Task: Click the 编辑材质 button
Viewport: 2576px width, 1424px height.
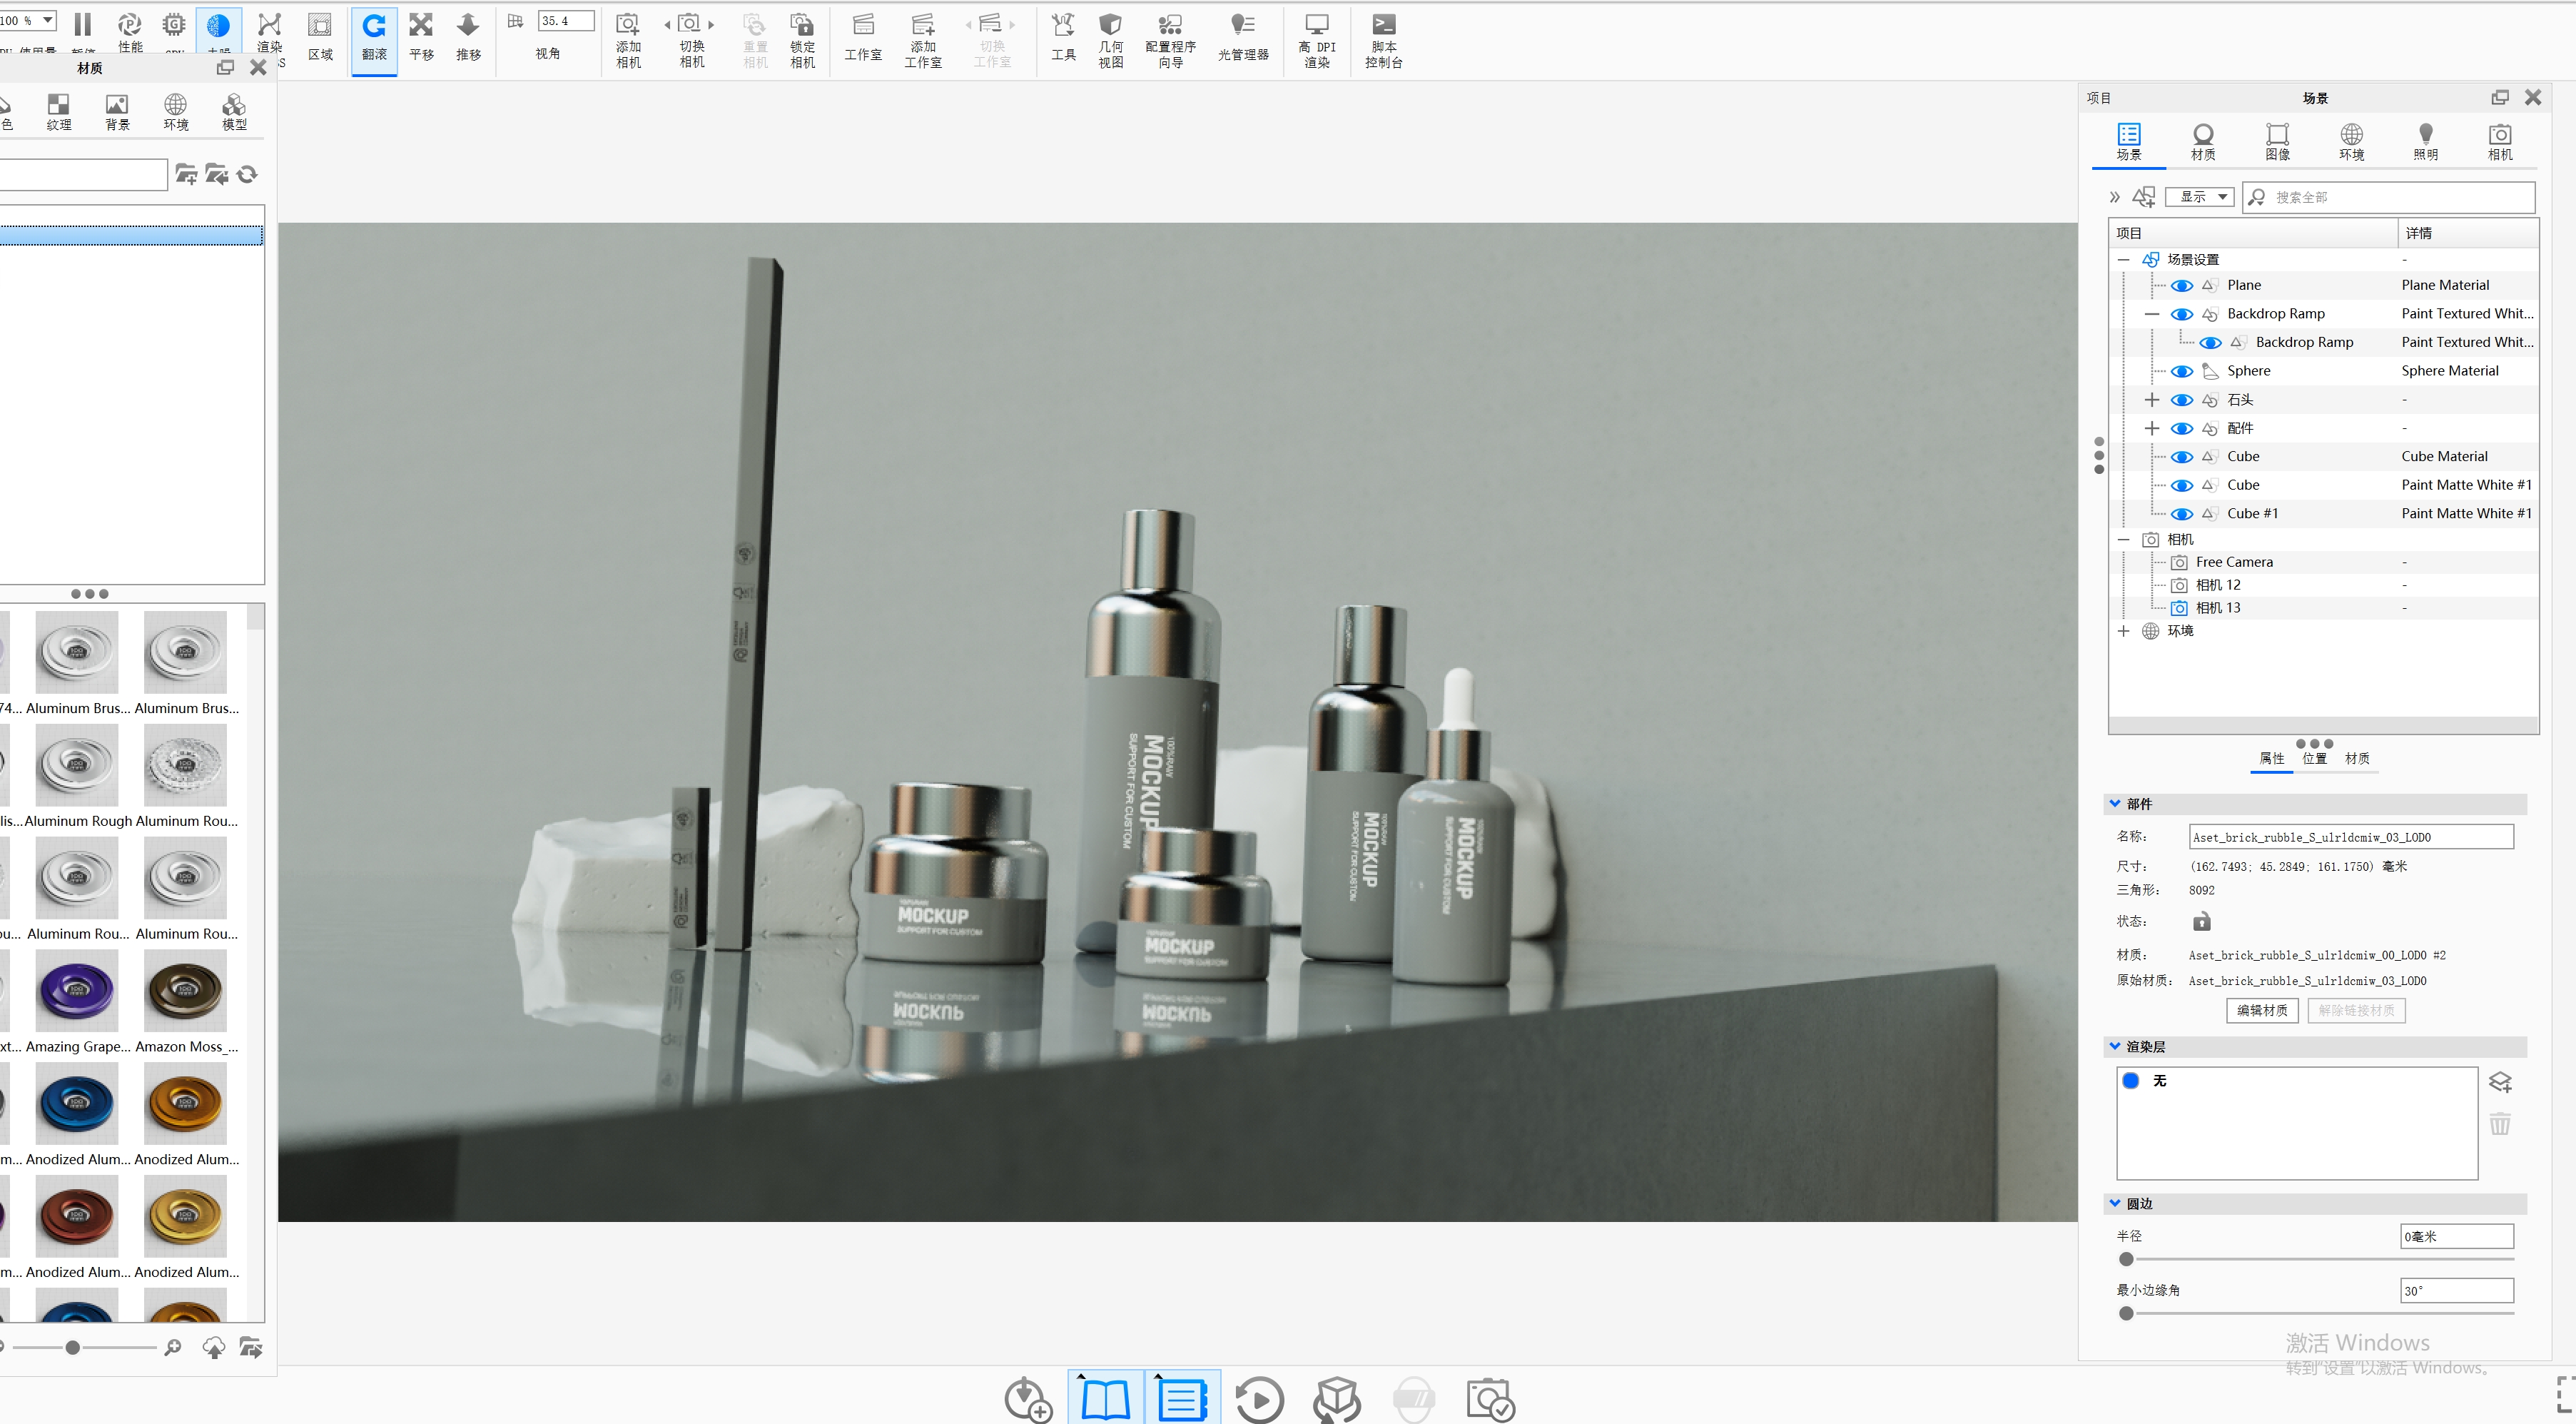Action: click(2261, 1010)
